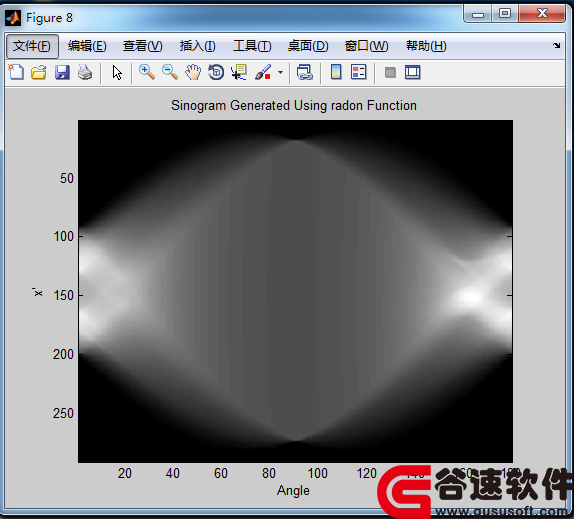Open the 文件(F) menu
Image resolution: width=574 pixels, height=519 pixels.
pyautogui.click(x=32, y=46)
